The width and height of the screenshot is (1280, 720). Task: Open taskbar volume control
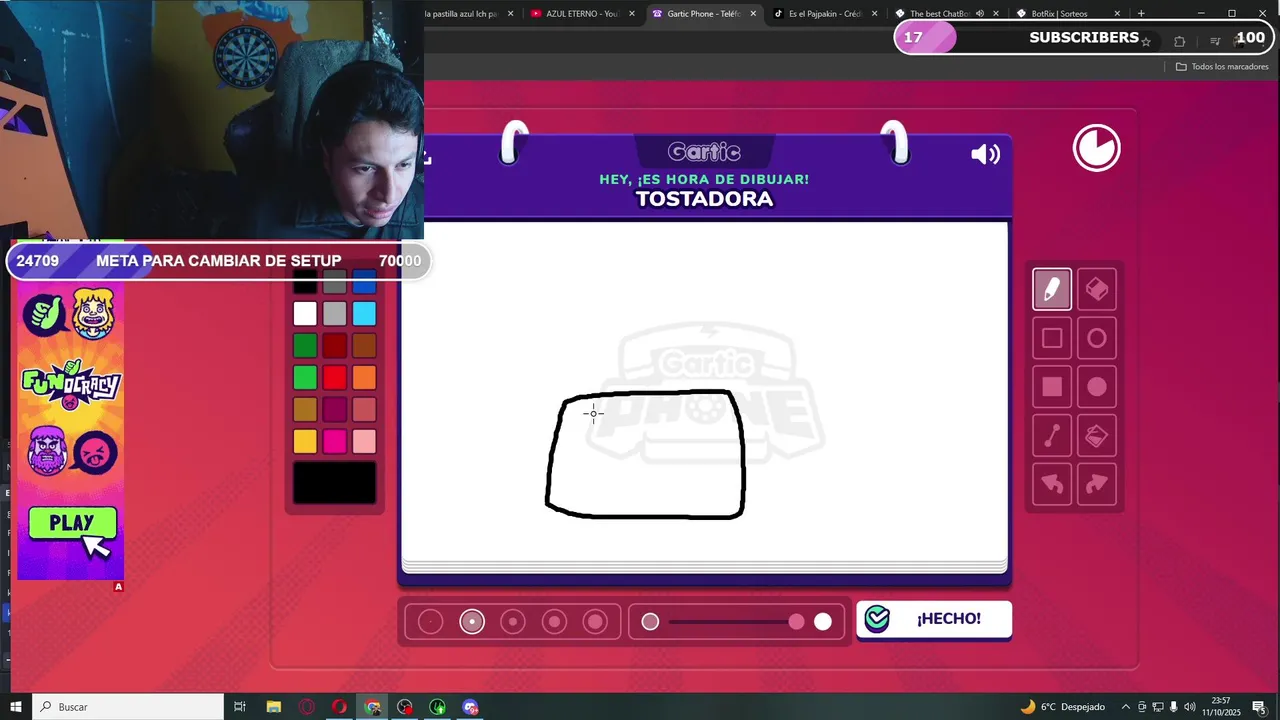tap(1190, 707)
